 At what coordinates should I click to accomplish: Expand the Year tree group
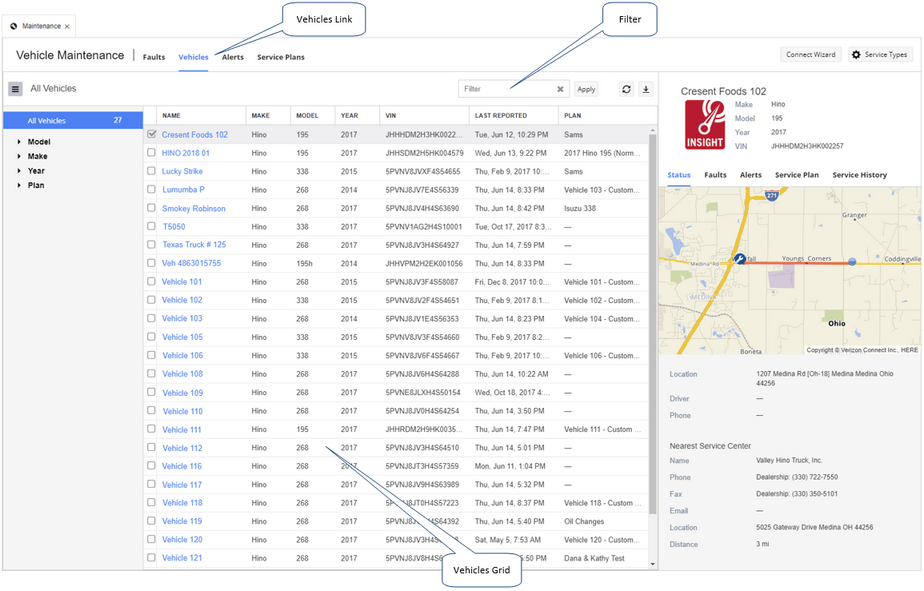pyautogui.click(x=19, y=171)
